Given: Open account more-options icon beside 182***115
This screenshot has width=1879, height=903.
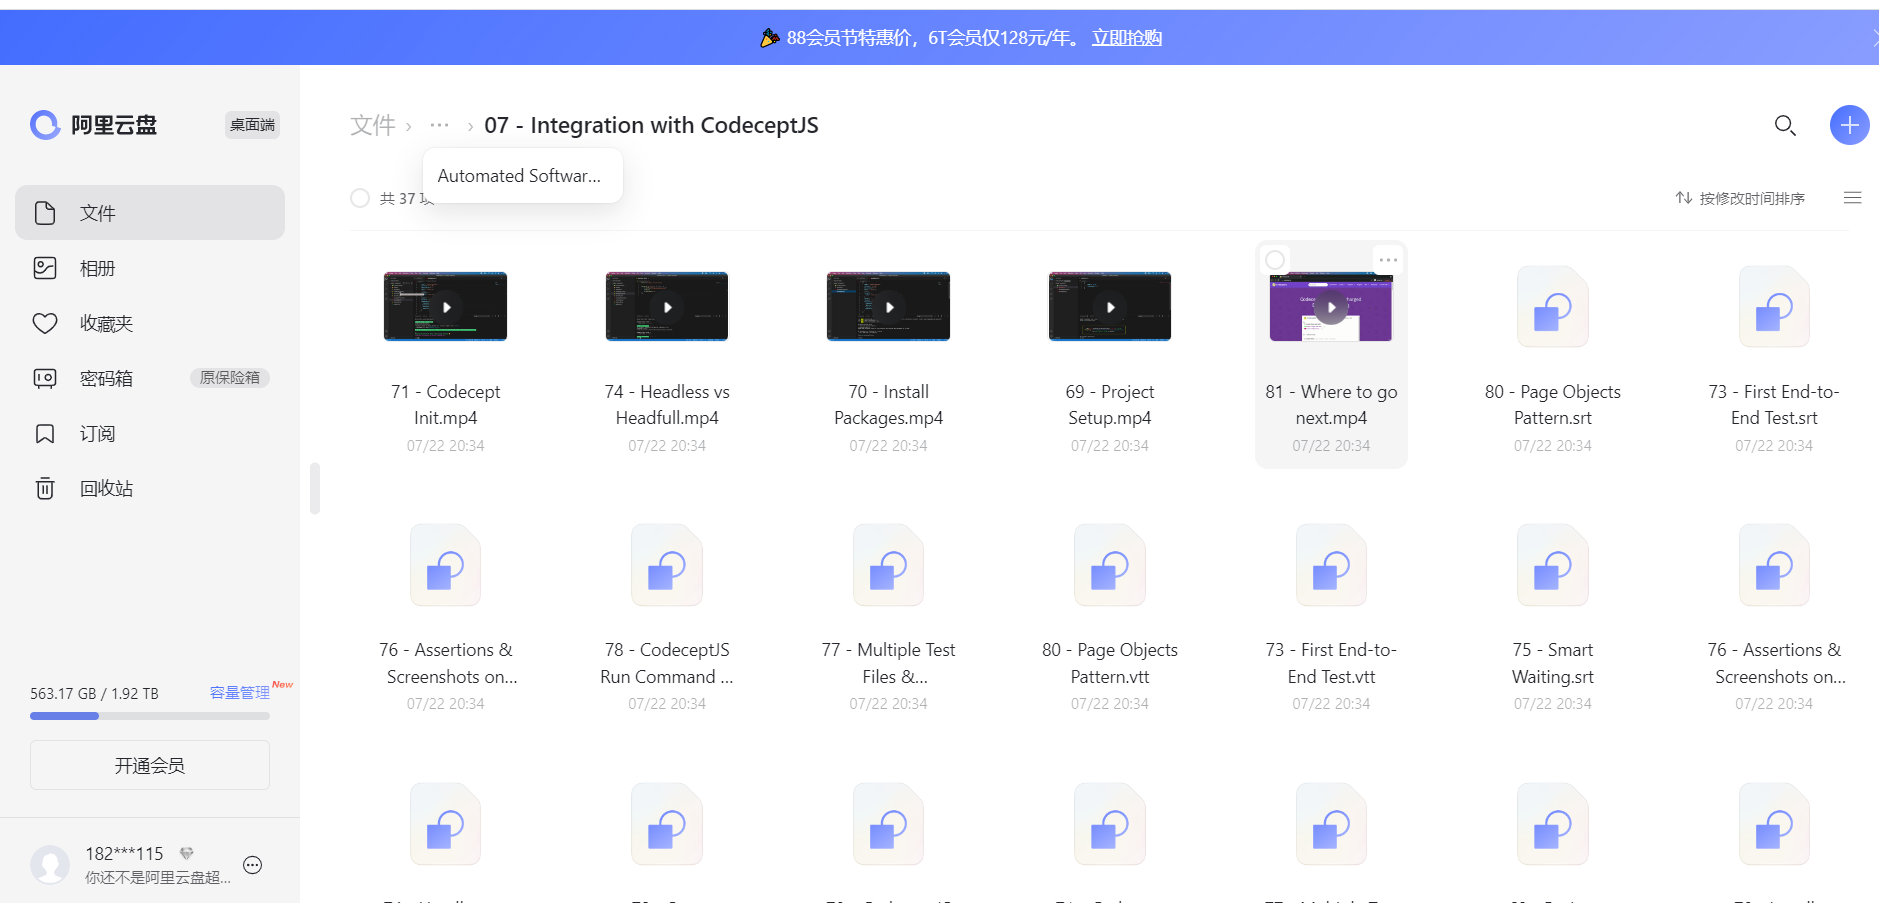Looking at the screenshot, I should 253,865.
